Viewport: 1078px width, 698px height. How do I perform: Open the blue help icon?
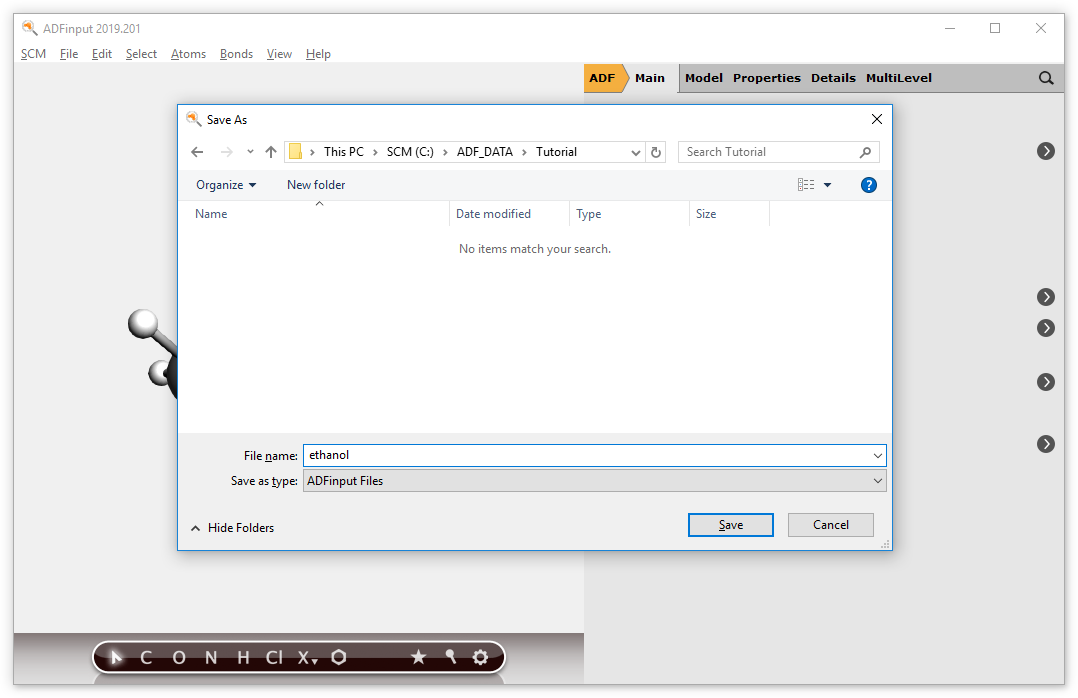[869, 185]
